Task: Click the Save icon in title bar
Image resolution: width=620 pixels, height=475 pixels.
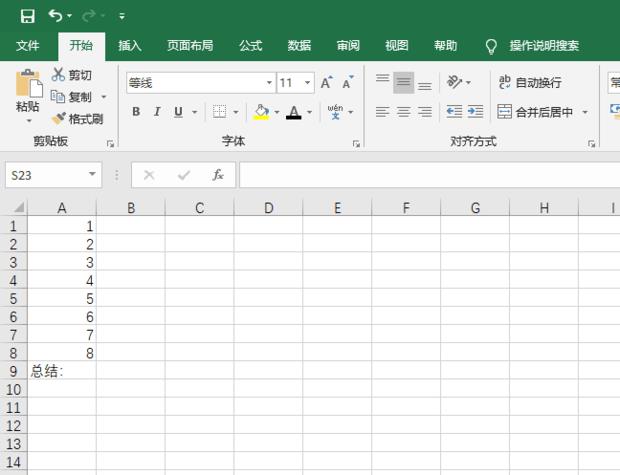Action: coord(27,16)
